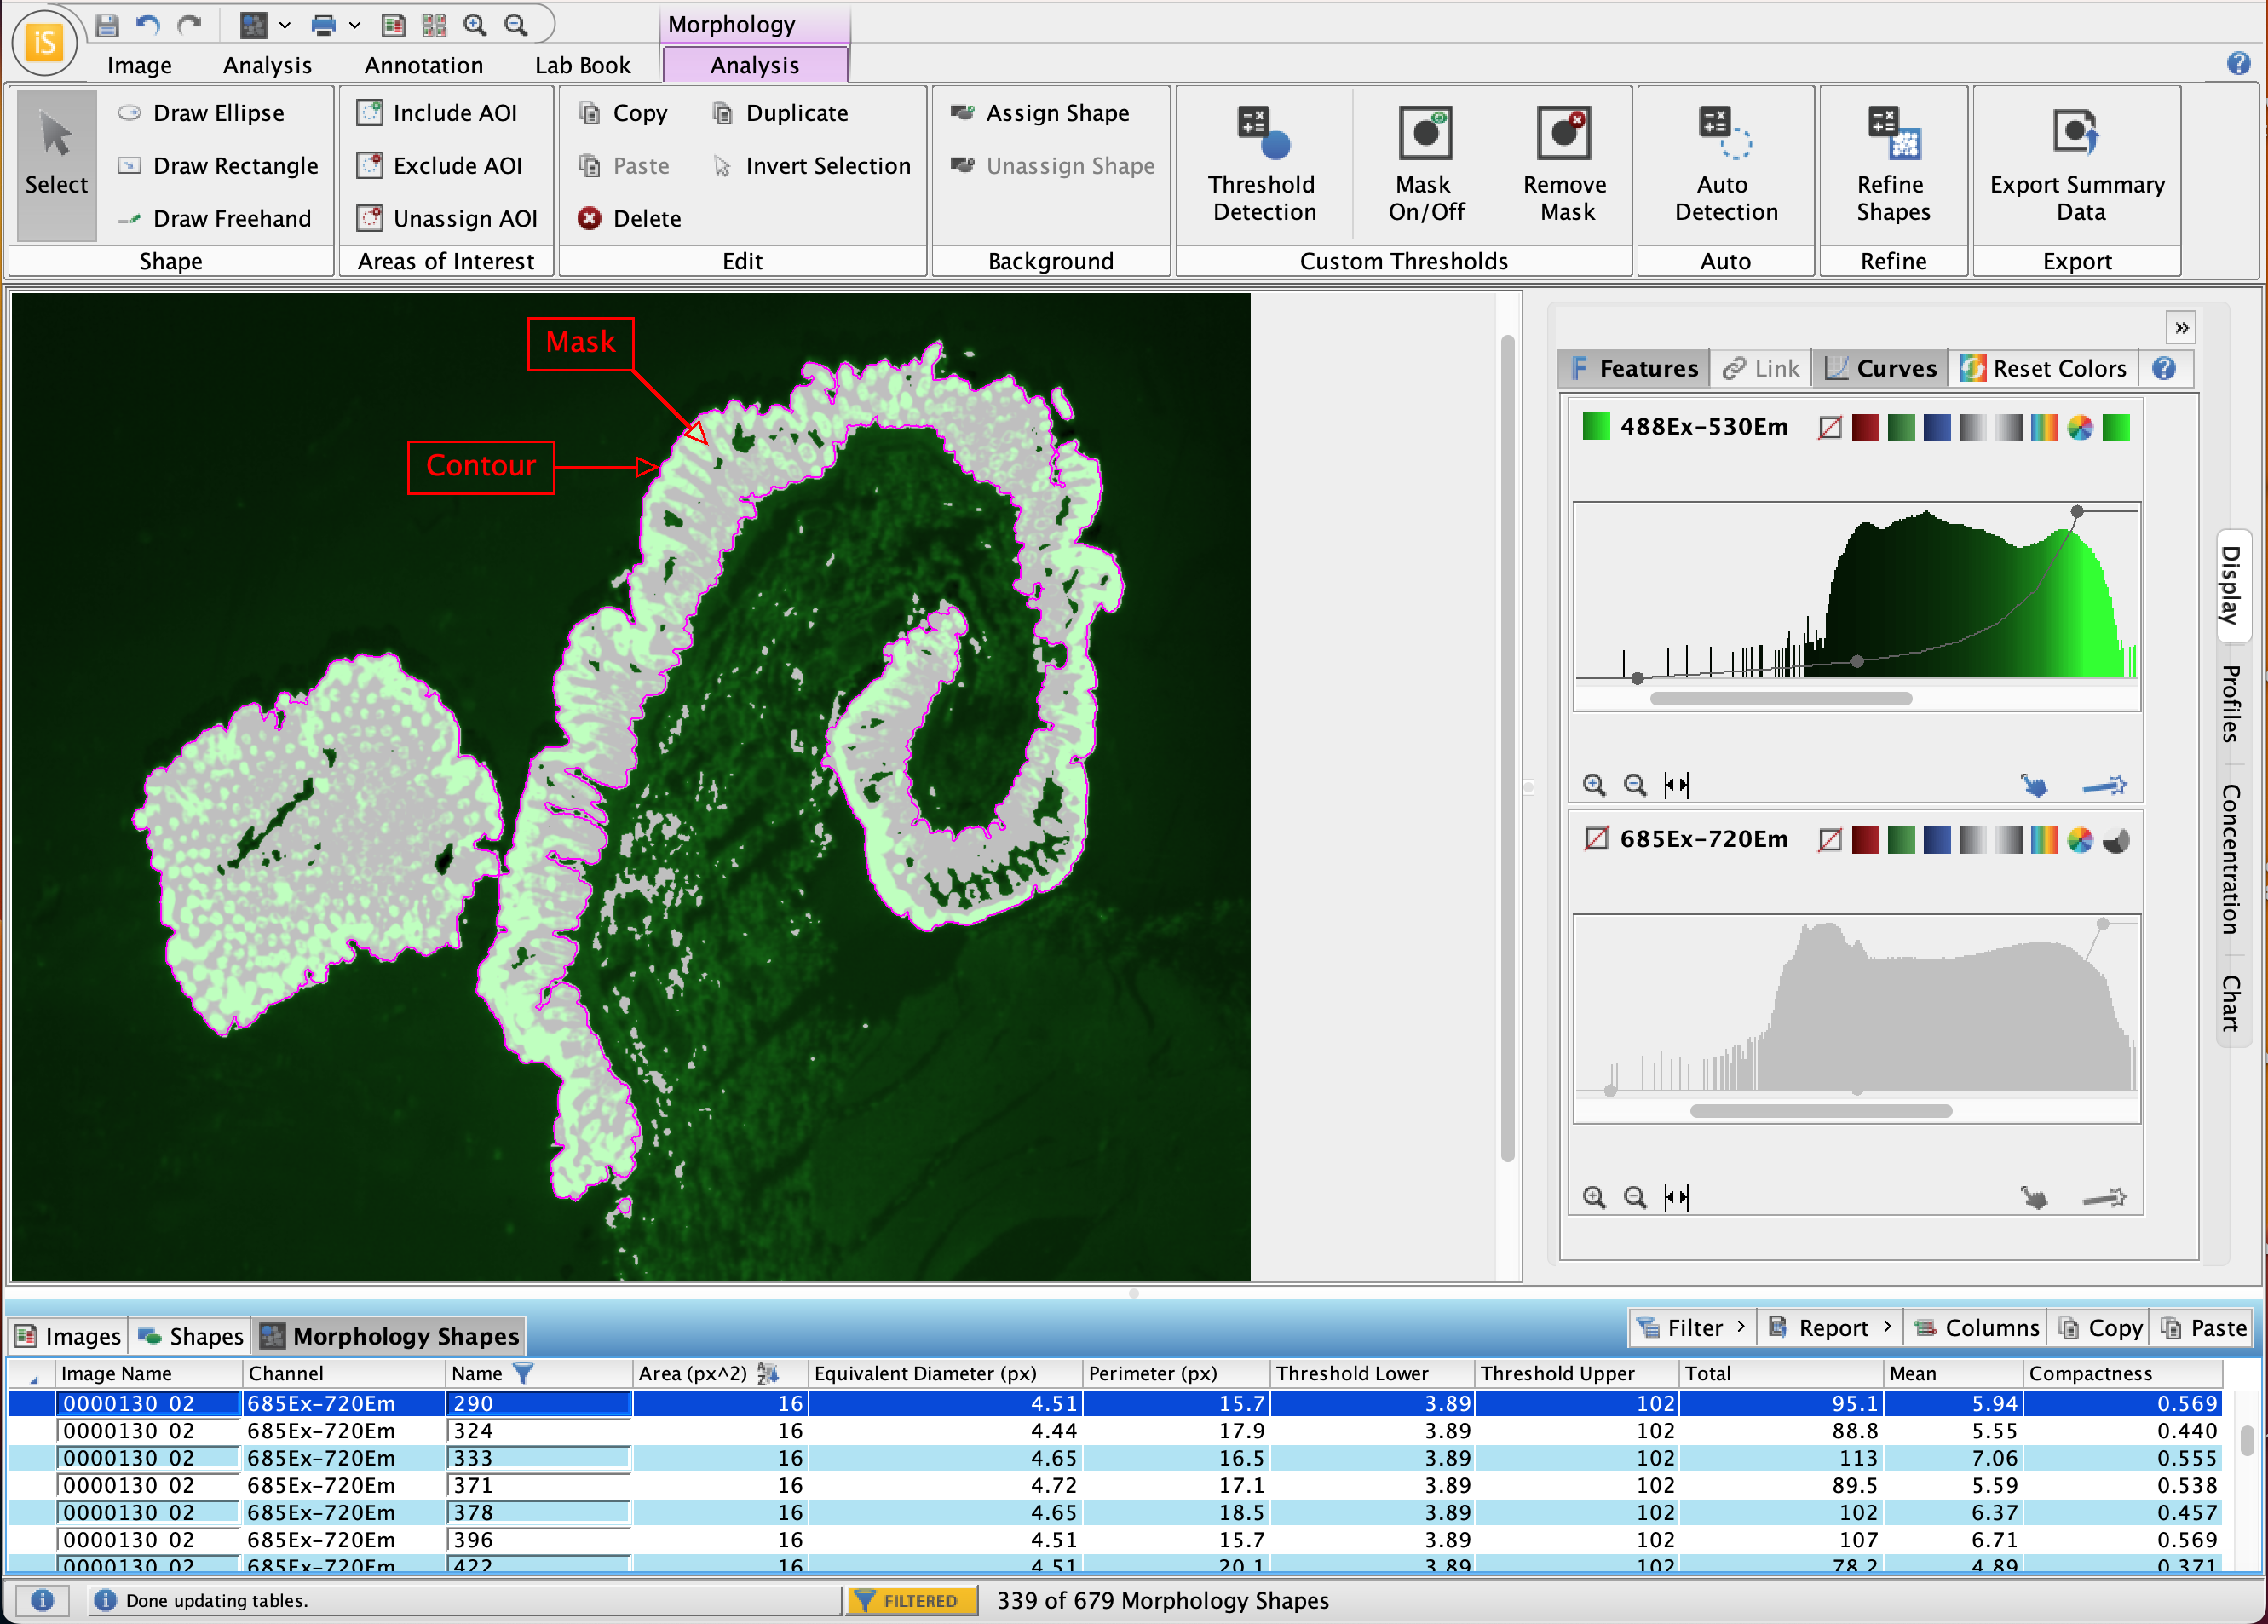Expand the Report menu
This screenshot has width=2268, height=1624.
click(x=1830, y=1328)
